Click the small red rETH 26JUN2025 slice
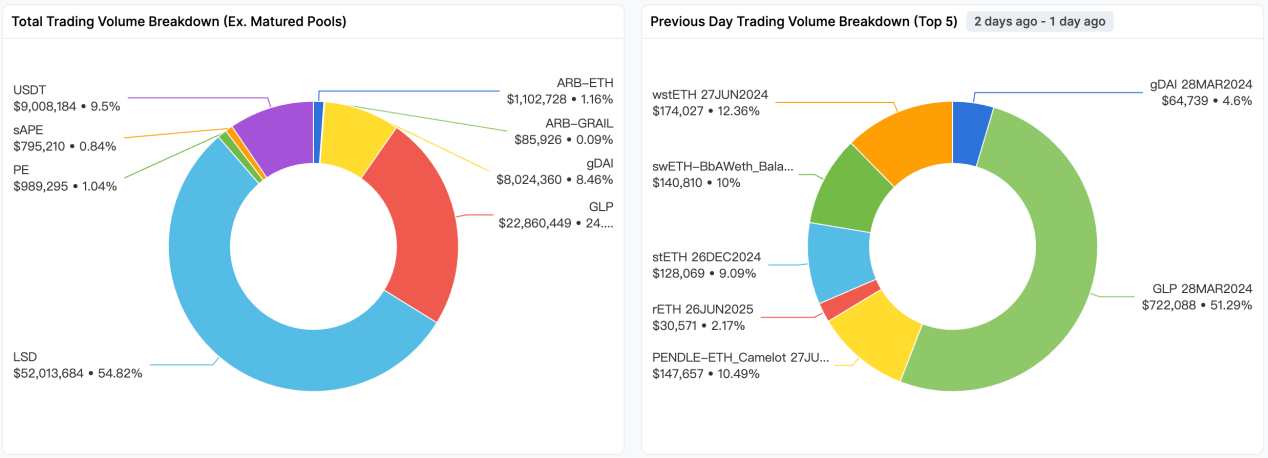1268x458 pixels. pyautogui.click(x=849, y=300)
